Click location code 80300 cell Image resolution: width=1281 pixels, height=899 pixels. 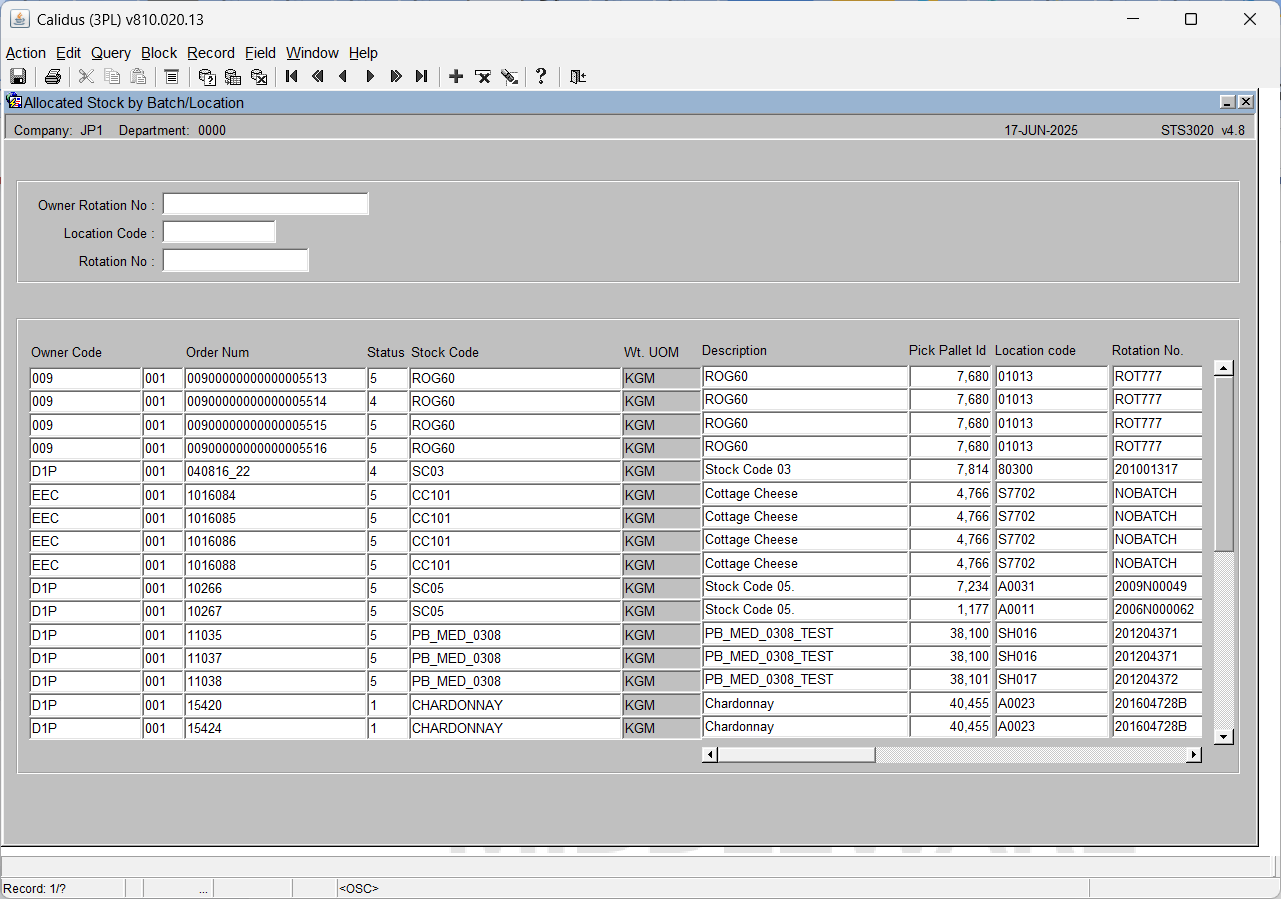coord(1052,470)
